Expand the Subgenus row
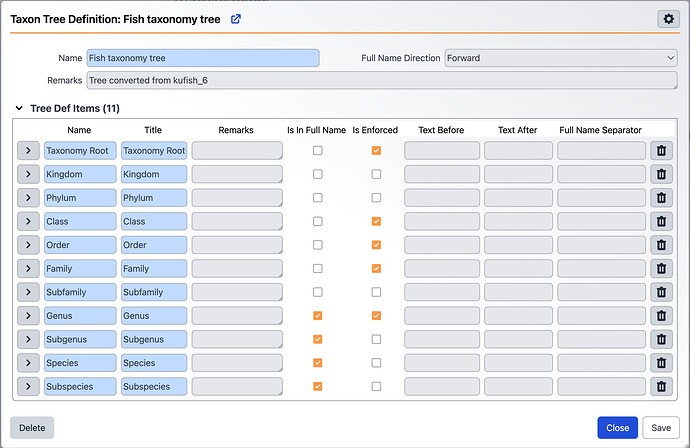 point(28,339)
